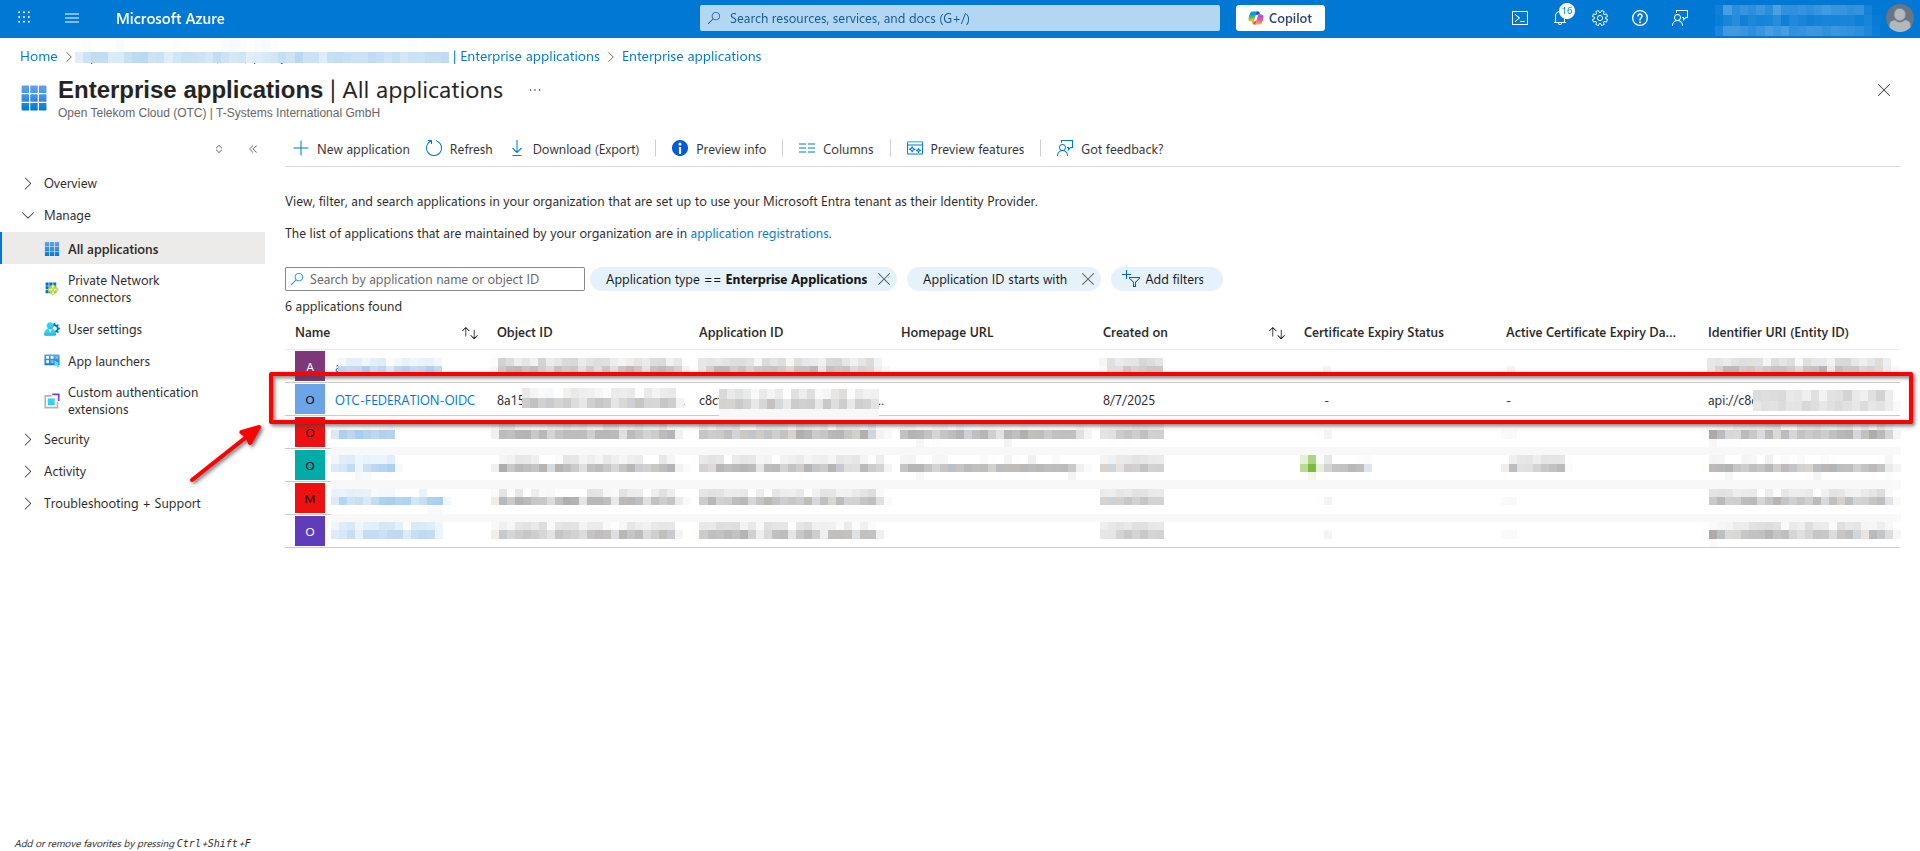Open User settings in sidebar
This screenshot has height=851, width=1920.
105,329
